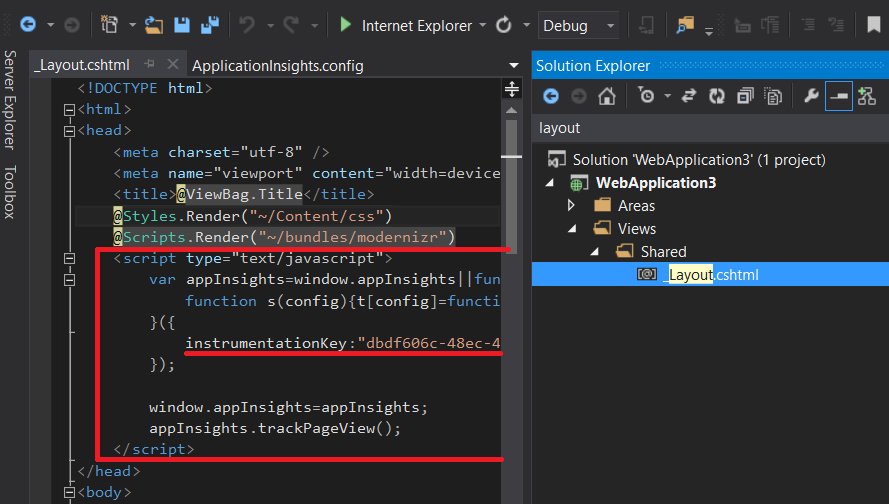889x504 pixels.
Task: Click the Solution Explorer search field
Action: [x=710, y=128]
